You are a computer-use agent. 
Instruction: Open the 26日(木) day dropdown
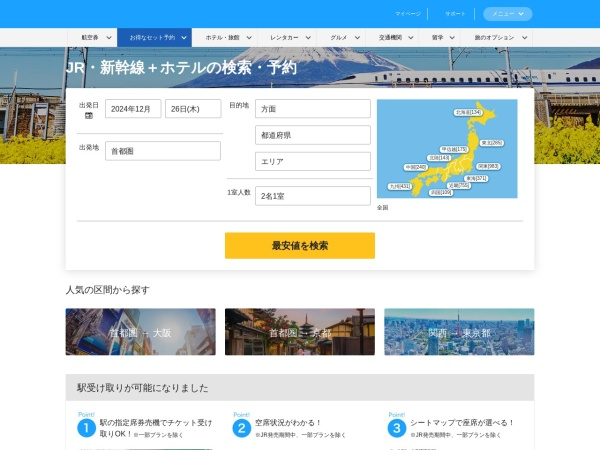[x=193, y=109]
